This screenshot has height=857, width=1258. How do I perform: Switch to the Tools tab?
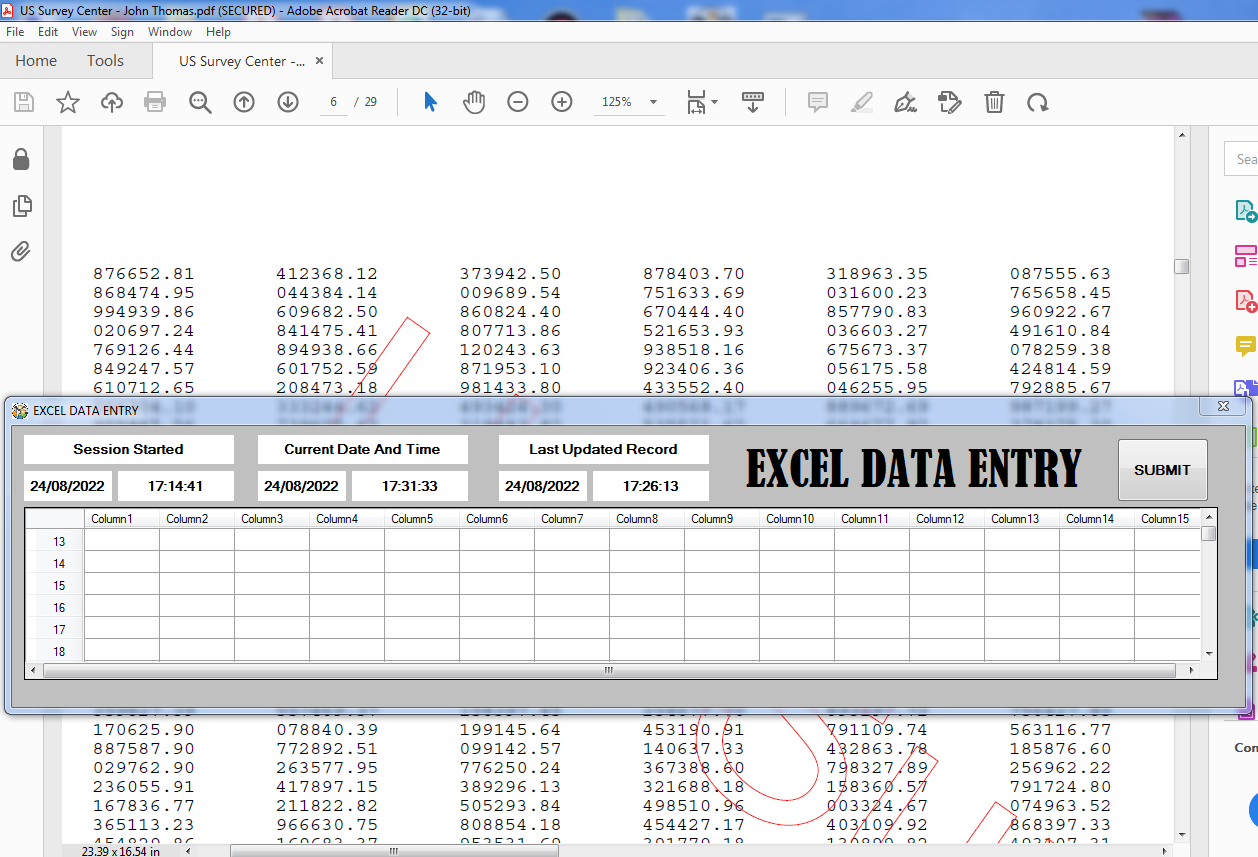pyautogui.click(x=105, y=61)
